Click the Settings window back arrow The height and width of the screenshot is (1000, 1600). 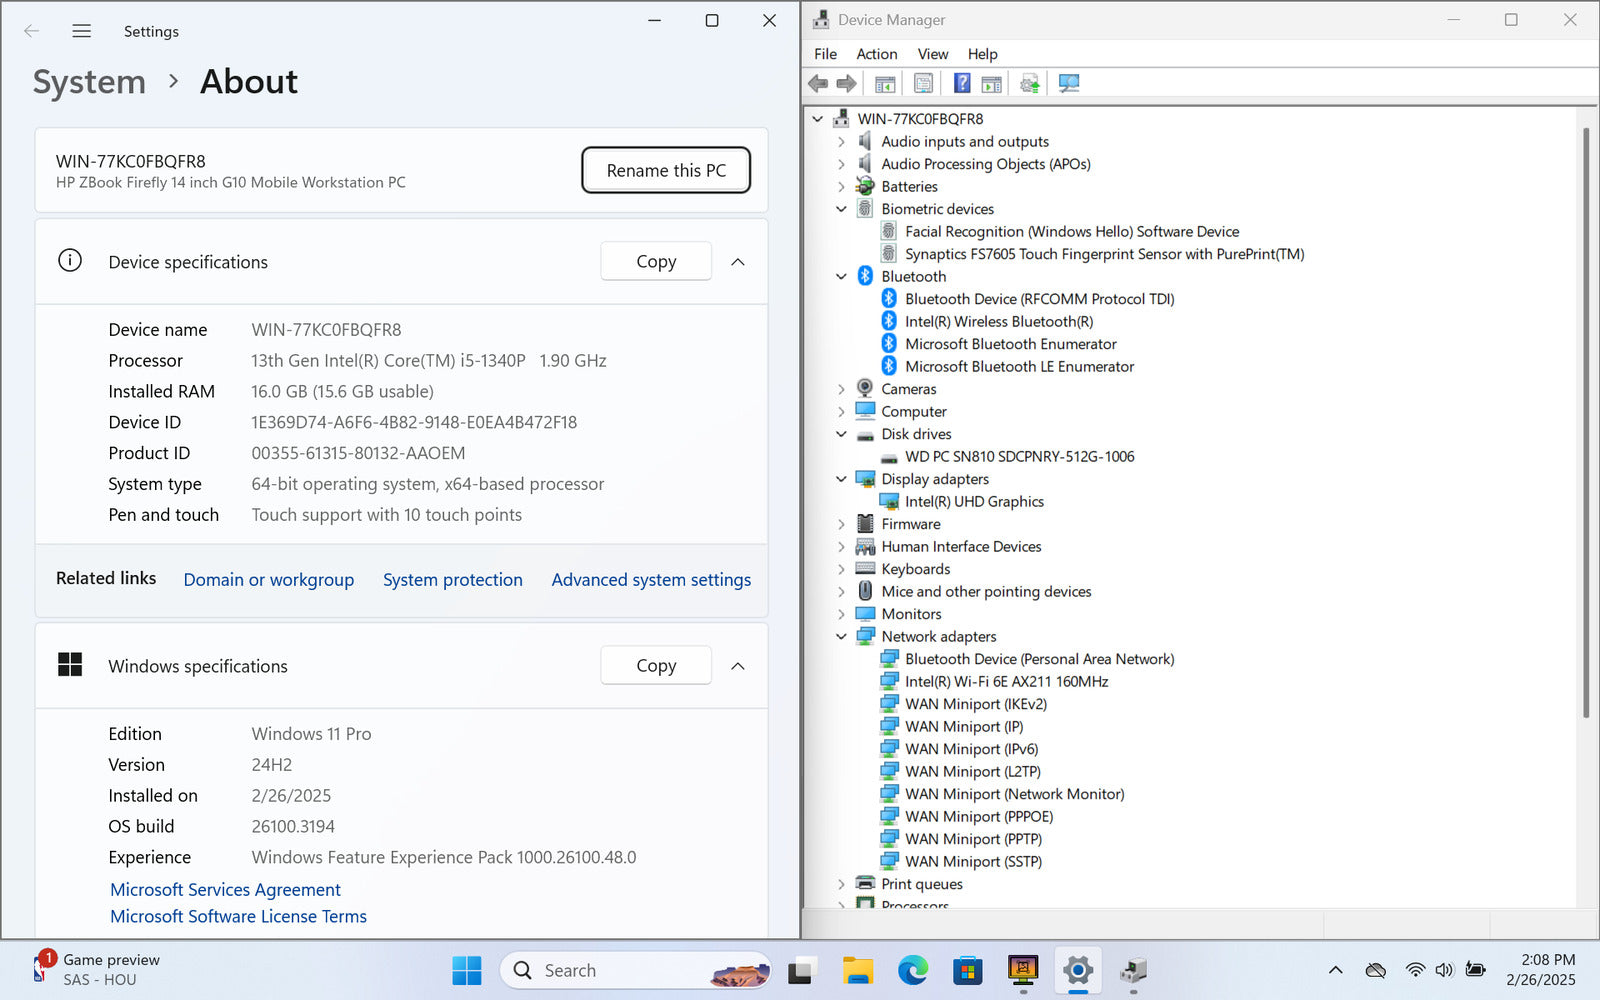coord(32,31)
